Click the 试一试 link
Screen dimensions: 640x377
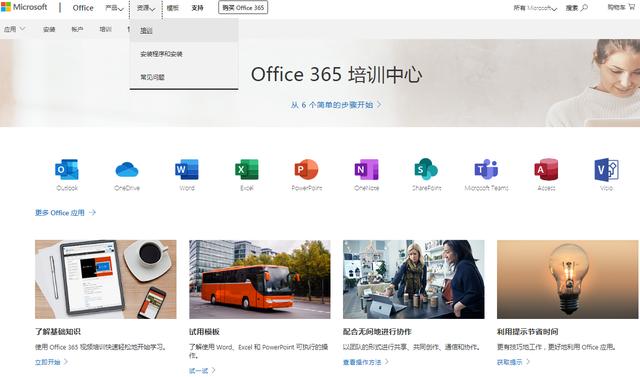coord(202,370)
